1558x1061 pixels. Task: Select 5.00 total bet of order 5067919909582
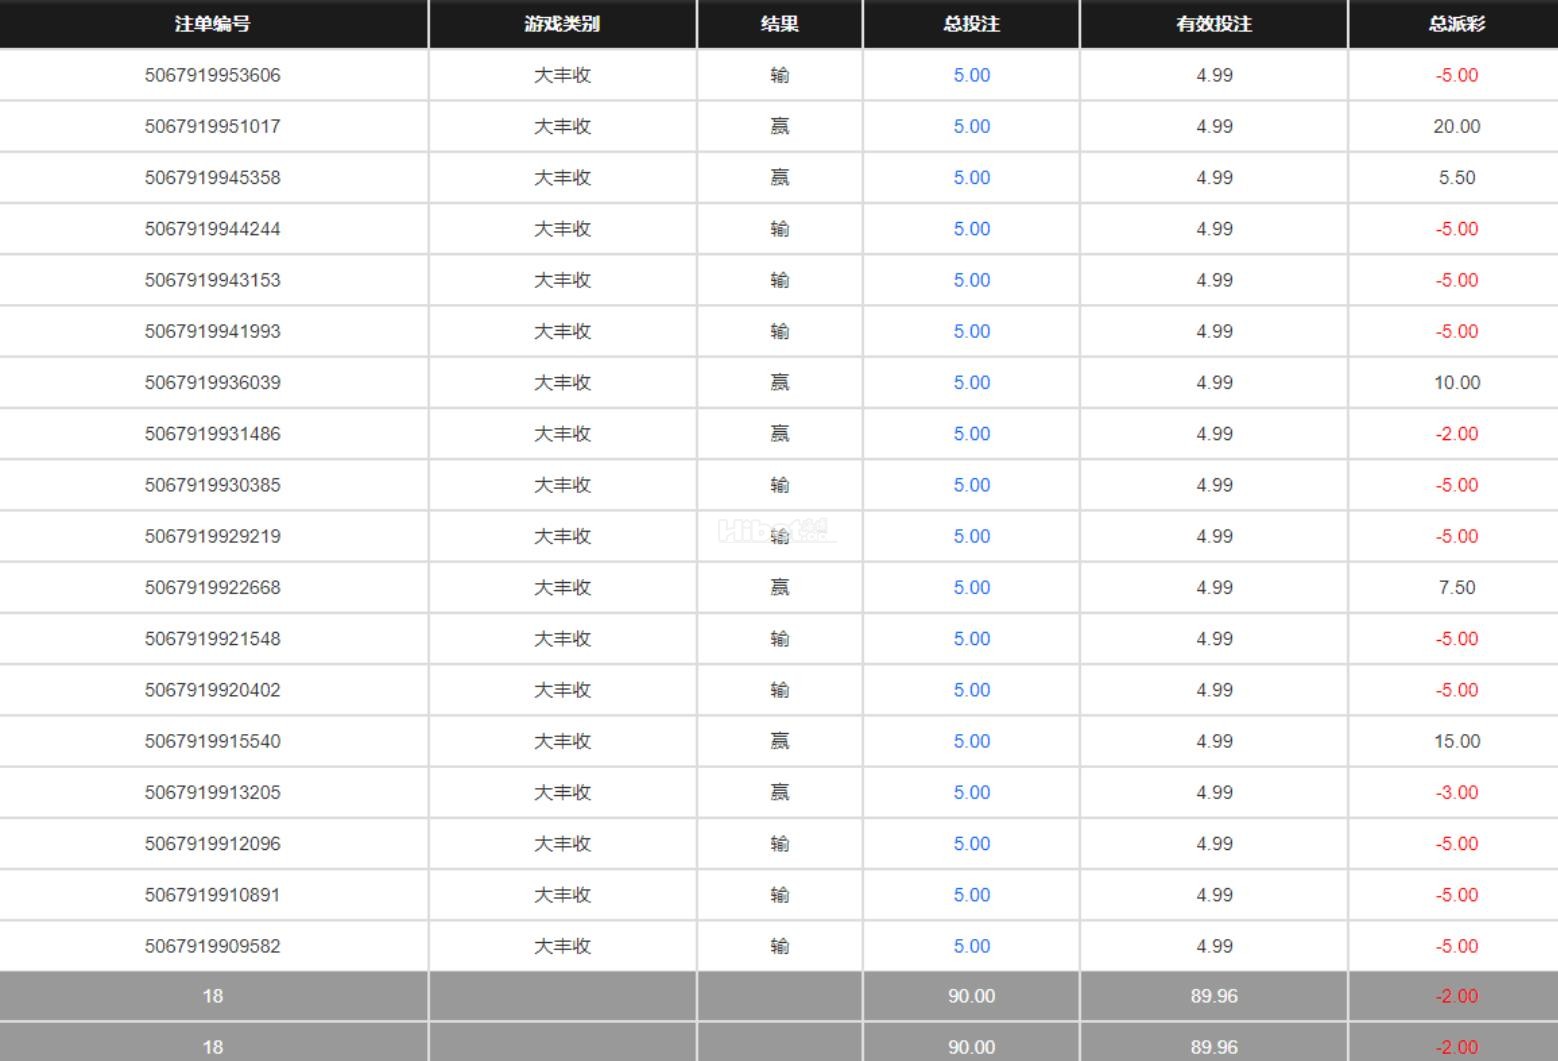[971, 946]
